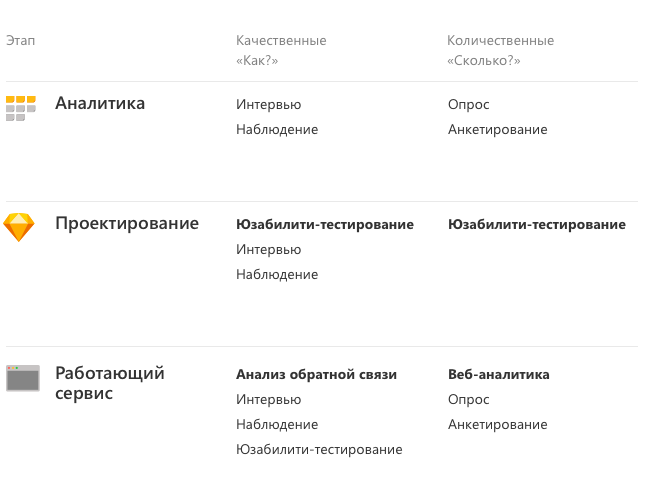Click the Аналитика grid icon
The width and height of the screenshot is (667, 490).
[x=21, y=108]
